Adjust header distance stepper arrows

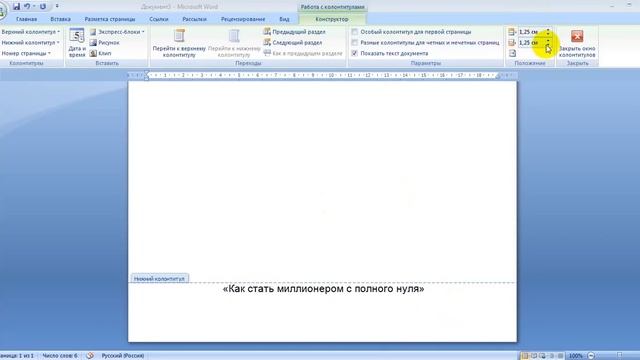pos(548,32)
